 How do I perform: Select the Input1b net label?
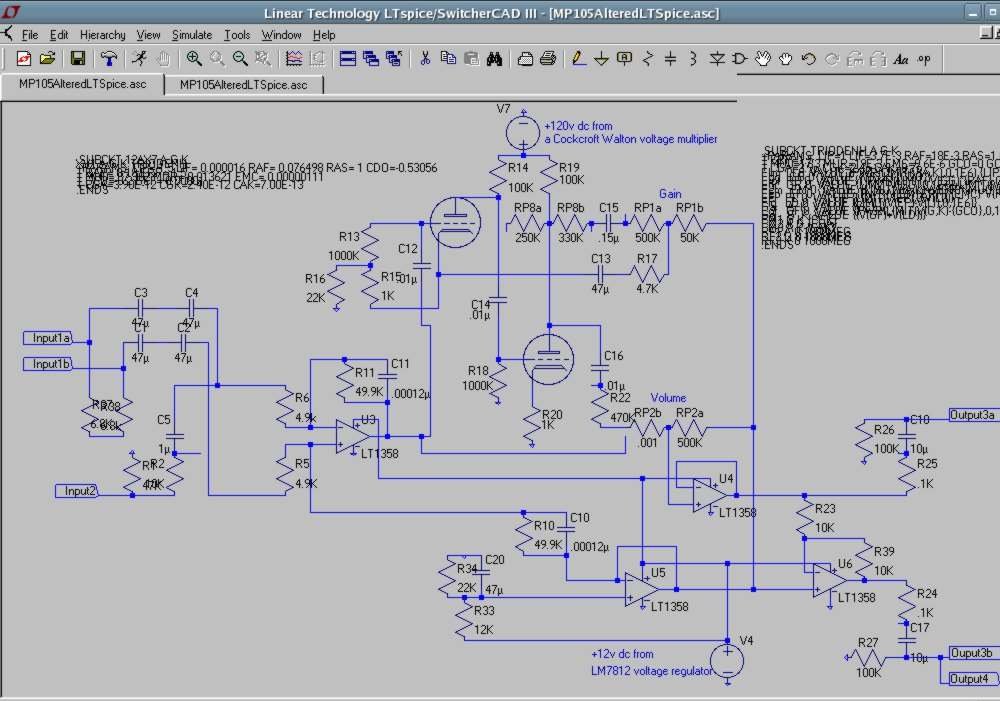[48, 364]
